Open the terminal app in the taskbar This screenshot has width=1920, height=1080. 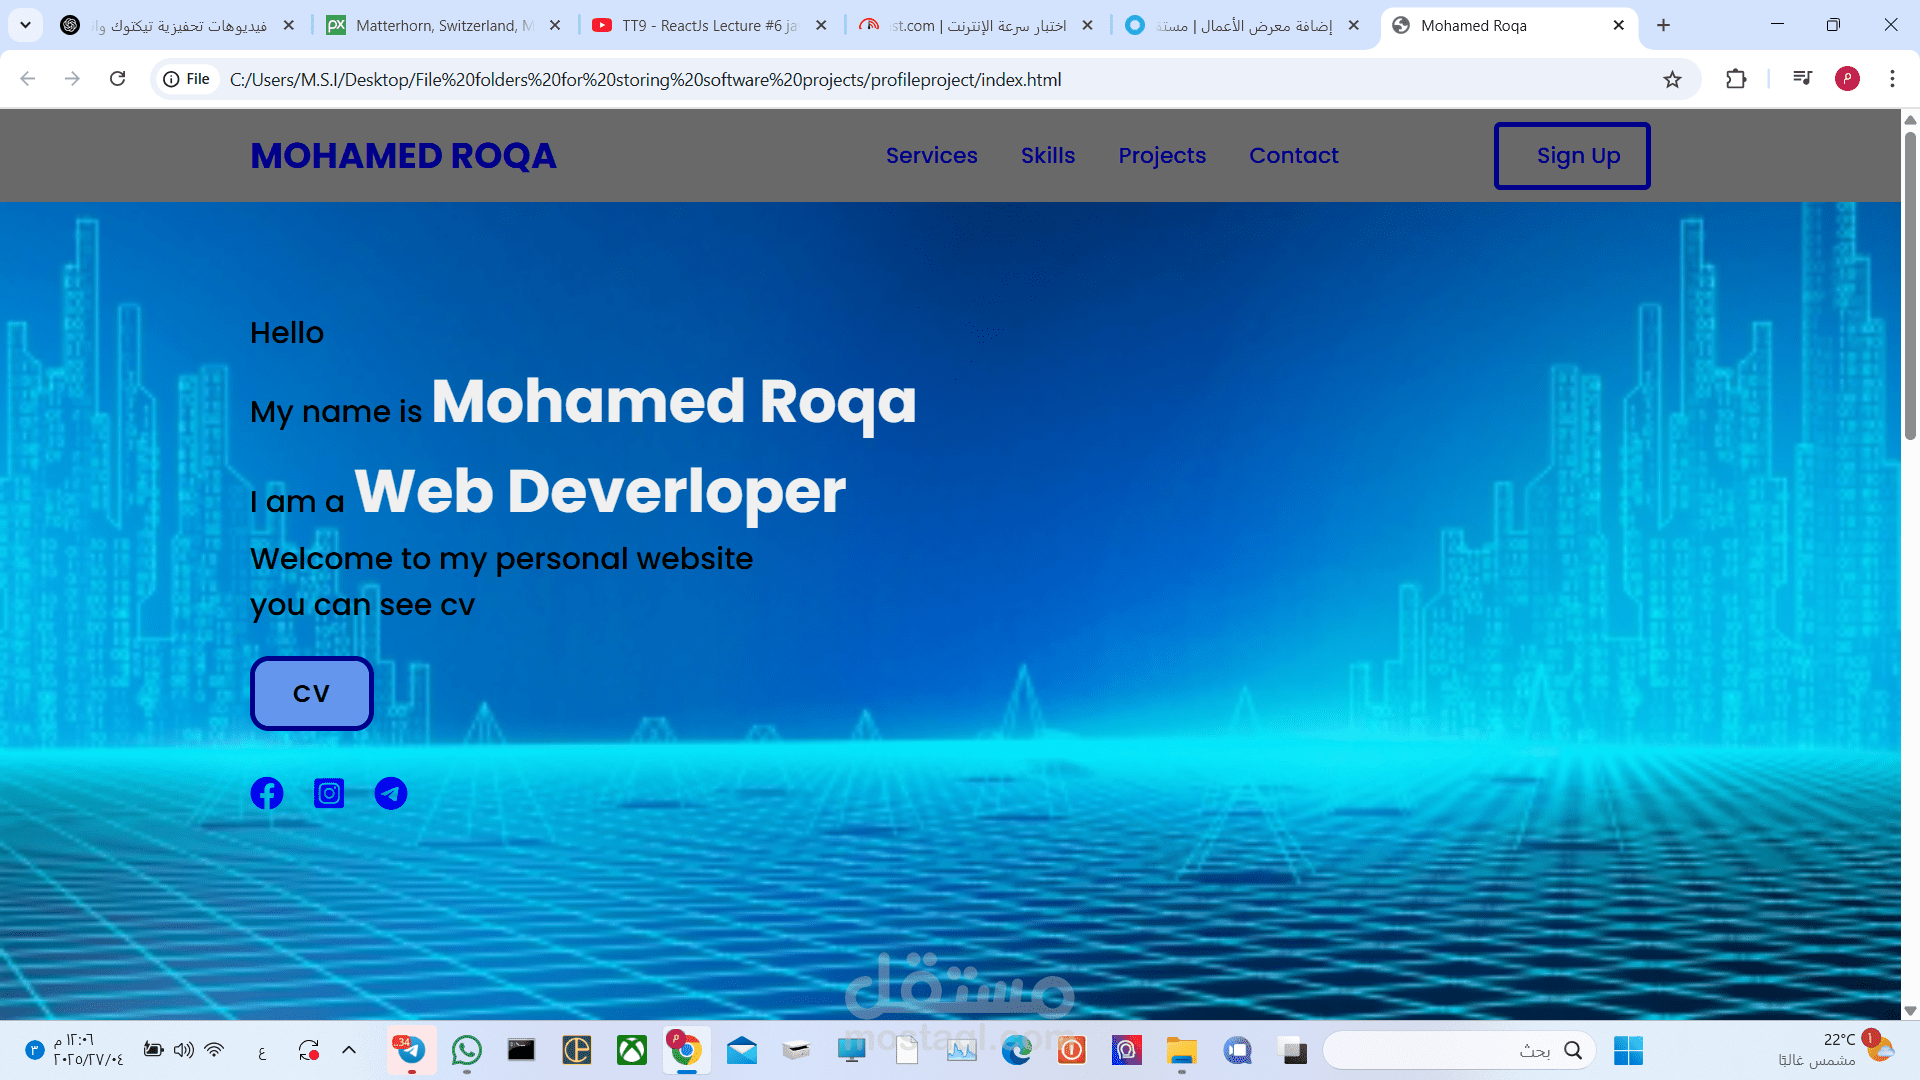tap(521, 1050)
